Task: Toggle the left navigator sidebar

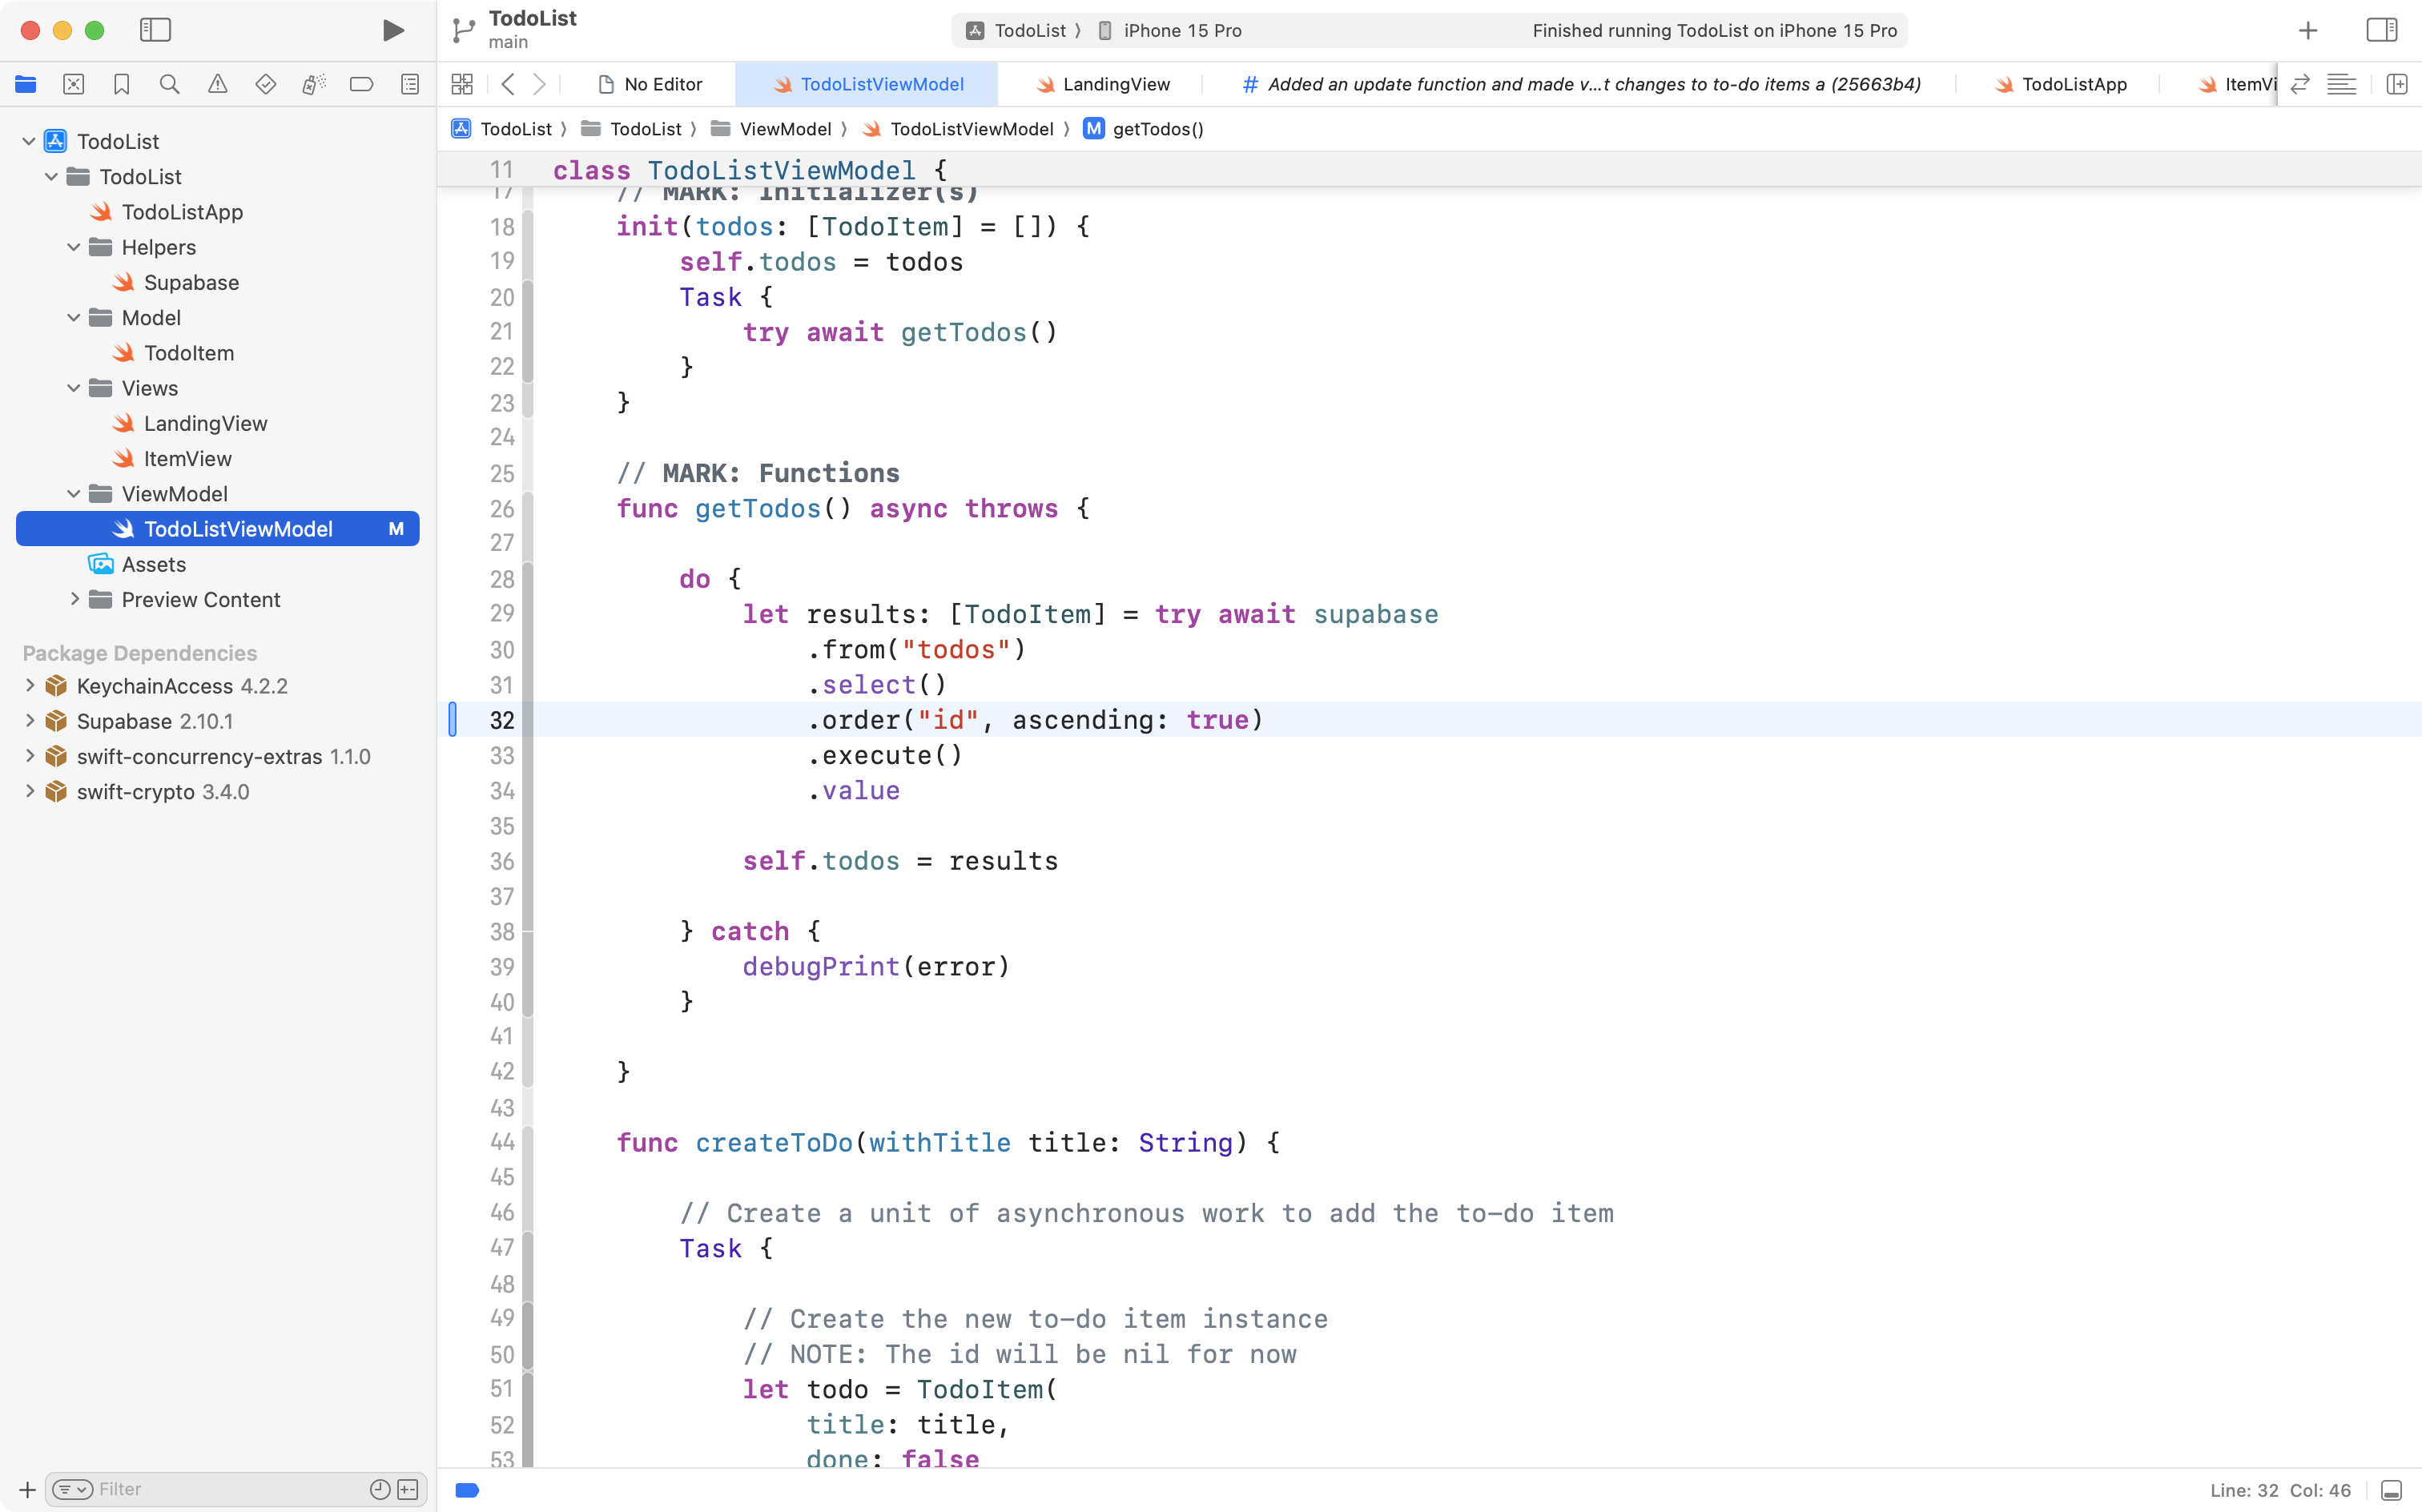Action: pyautogui.click(x=156, y=30)
